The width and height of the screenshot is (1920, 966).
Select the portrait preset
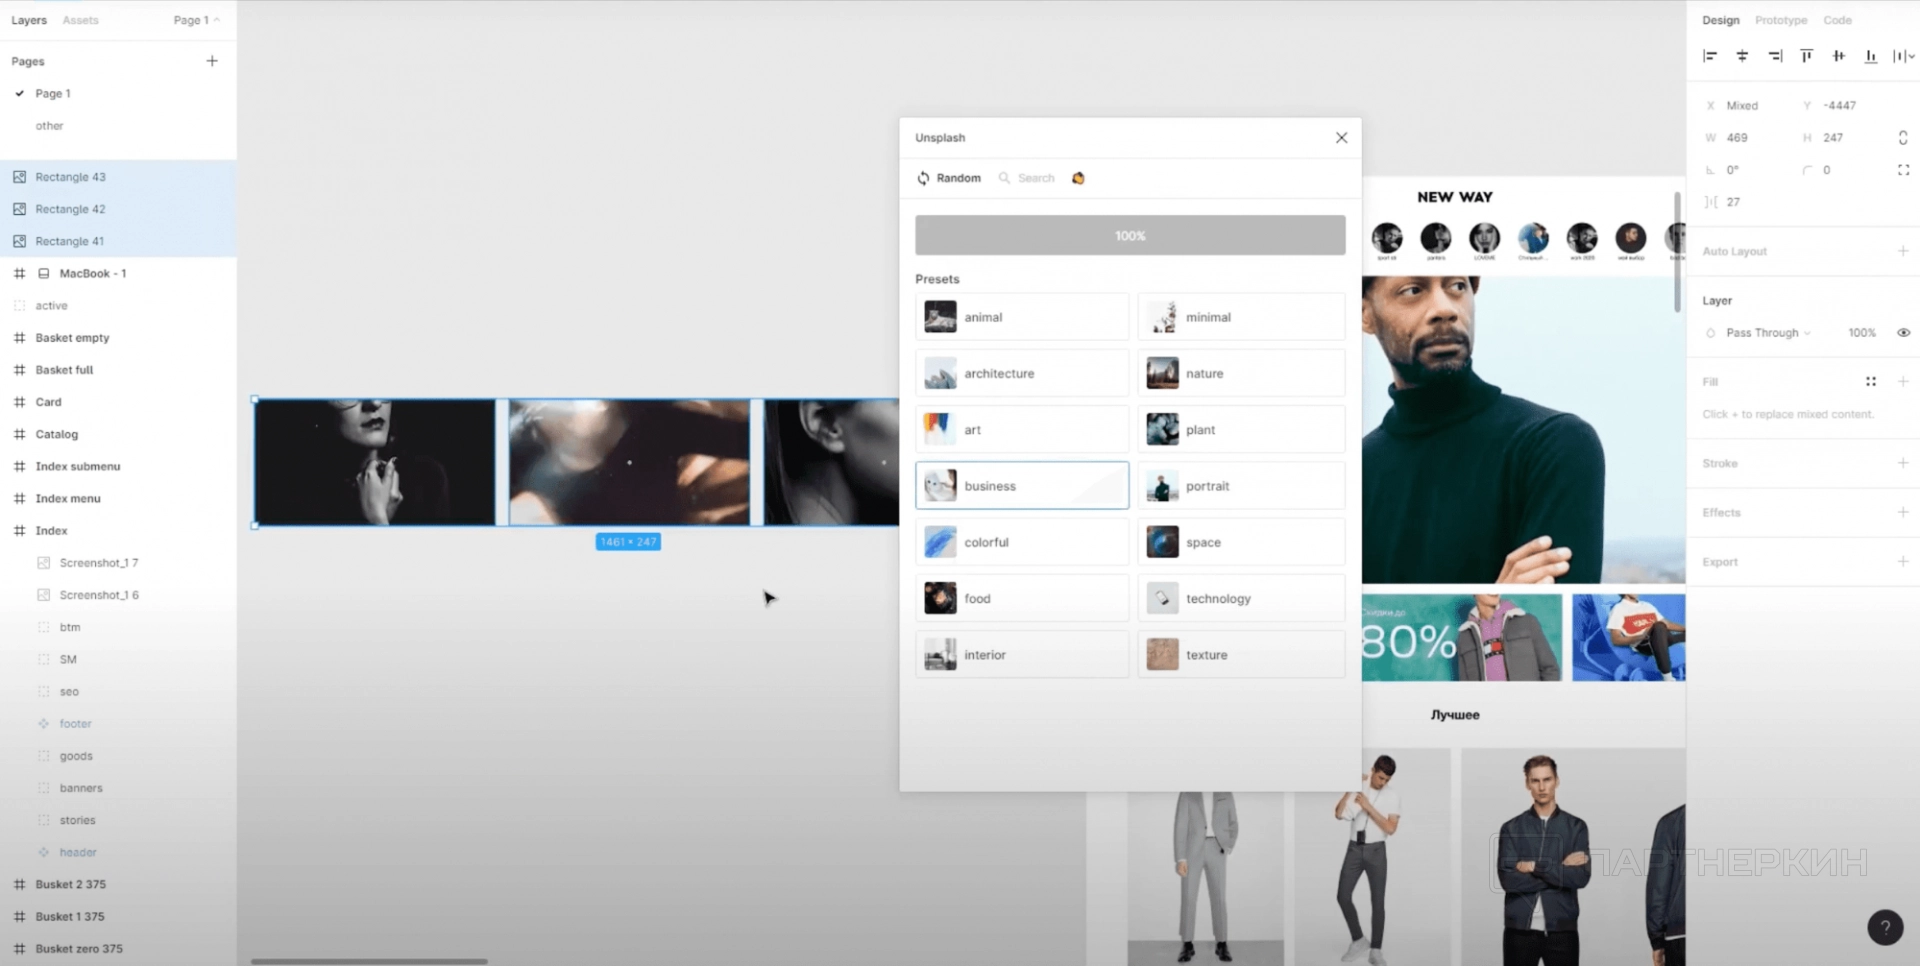pyautogui.click(x=1241, y=486)
